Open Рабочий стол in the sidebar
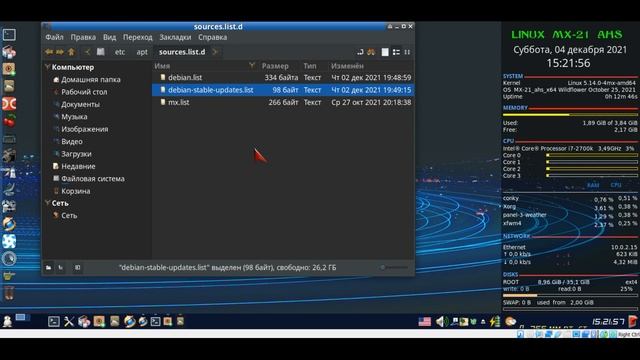 [84, 92]
